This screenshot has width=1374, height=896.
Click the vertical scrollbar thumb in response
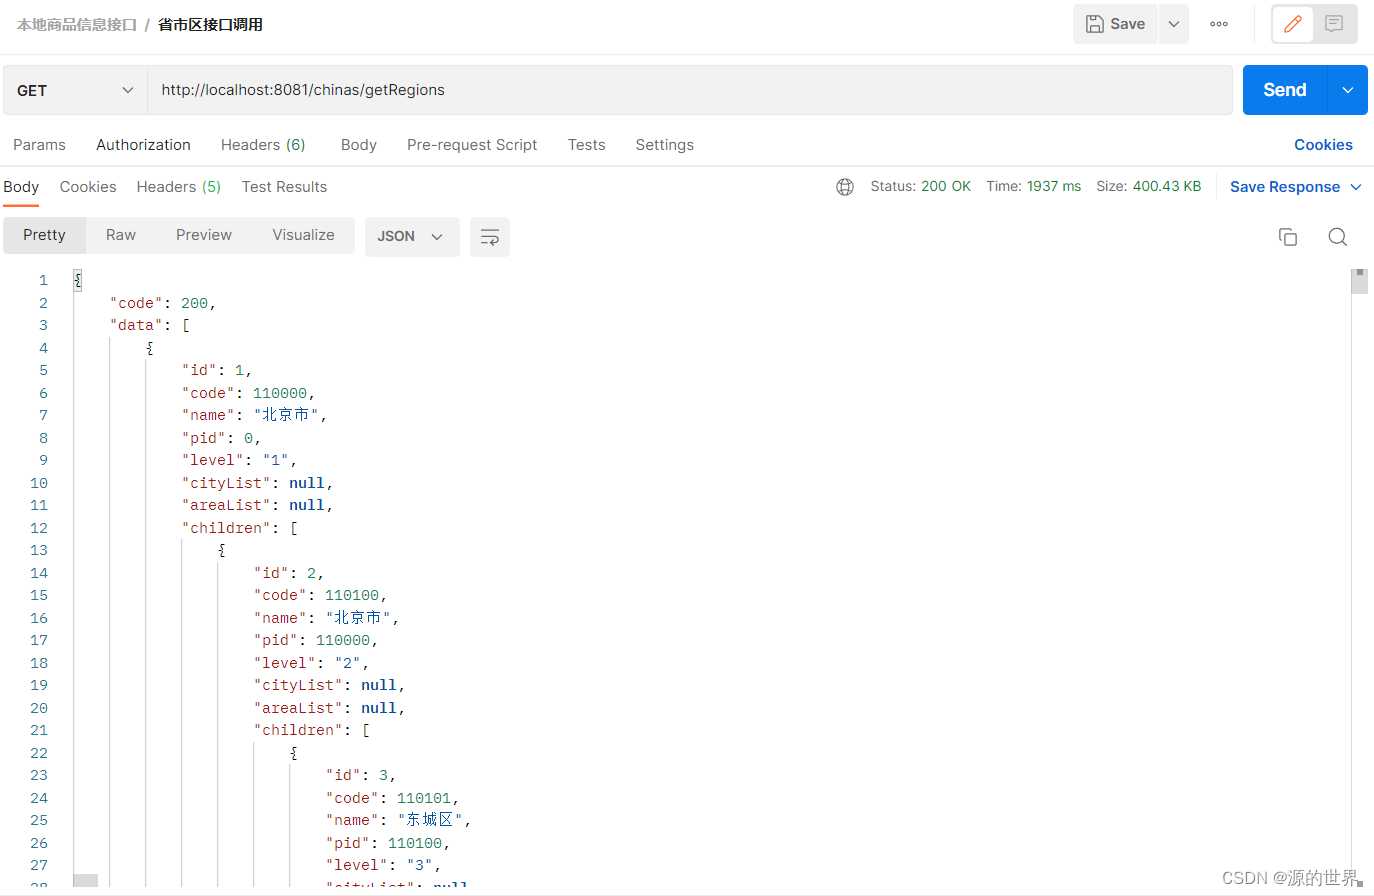point(1359,282)
